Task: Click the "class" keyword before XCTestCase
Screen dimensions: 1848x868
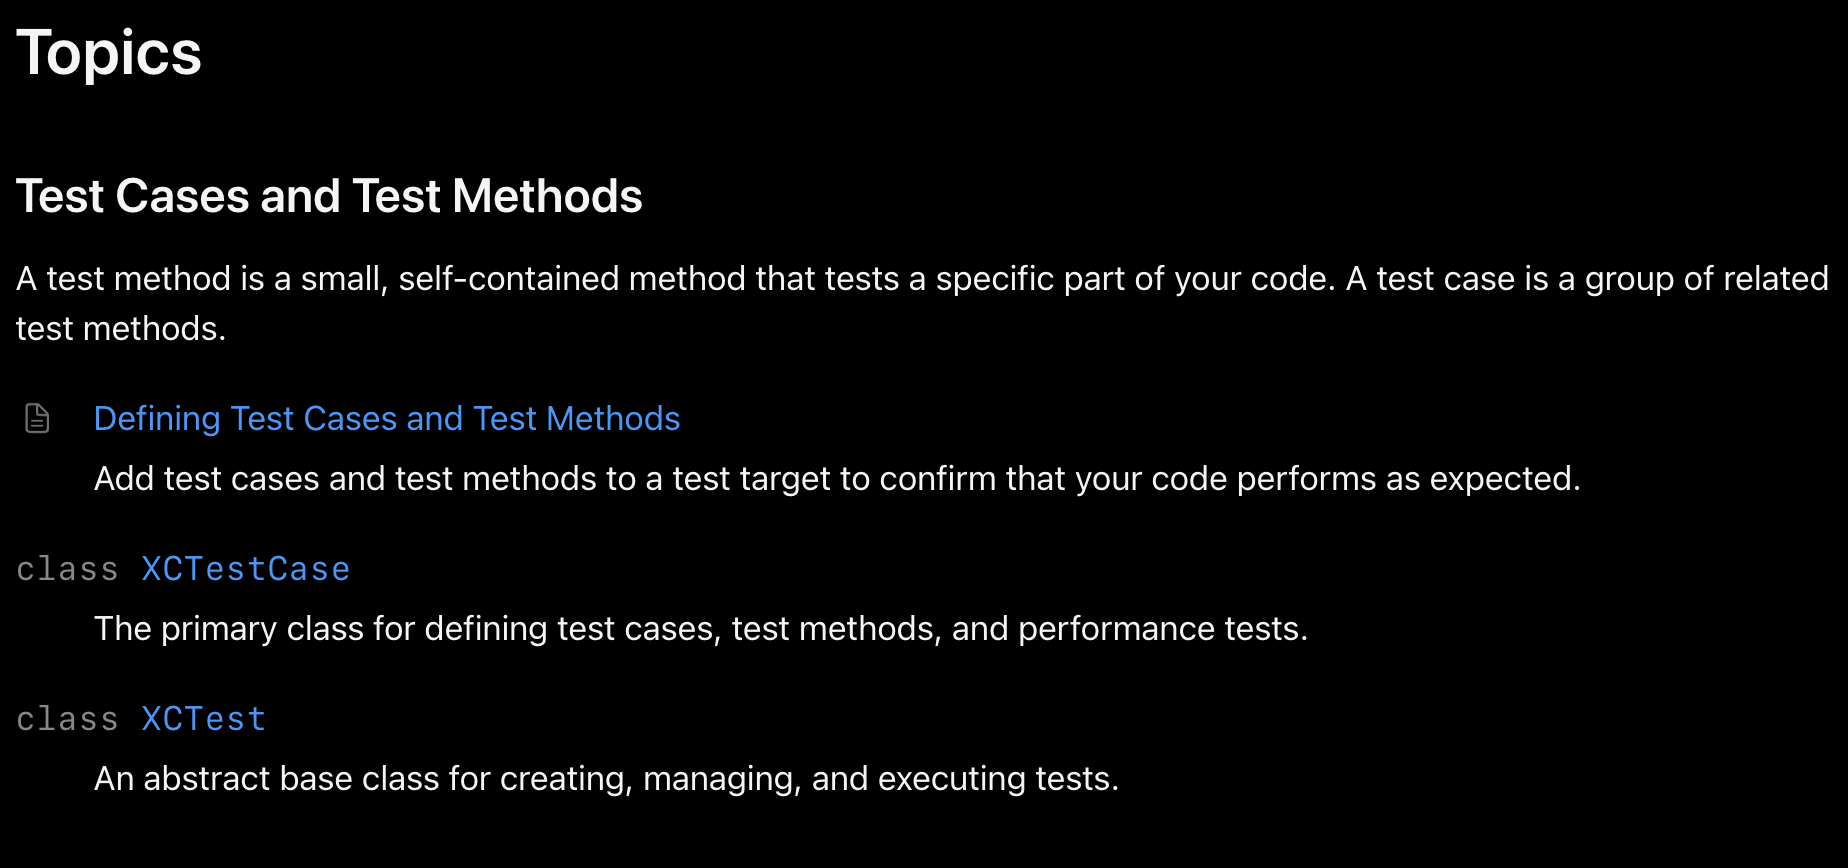Action: 67,569
